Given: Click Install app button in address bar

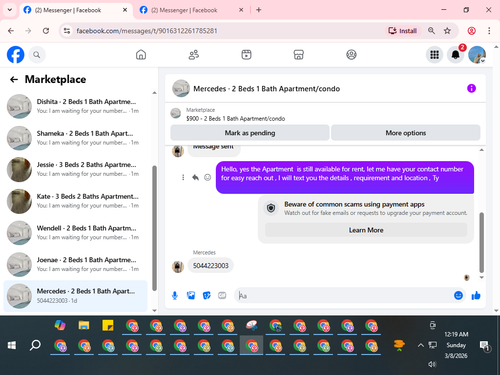Looking at the screenshot, I should [403, 31].
